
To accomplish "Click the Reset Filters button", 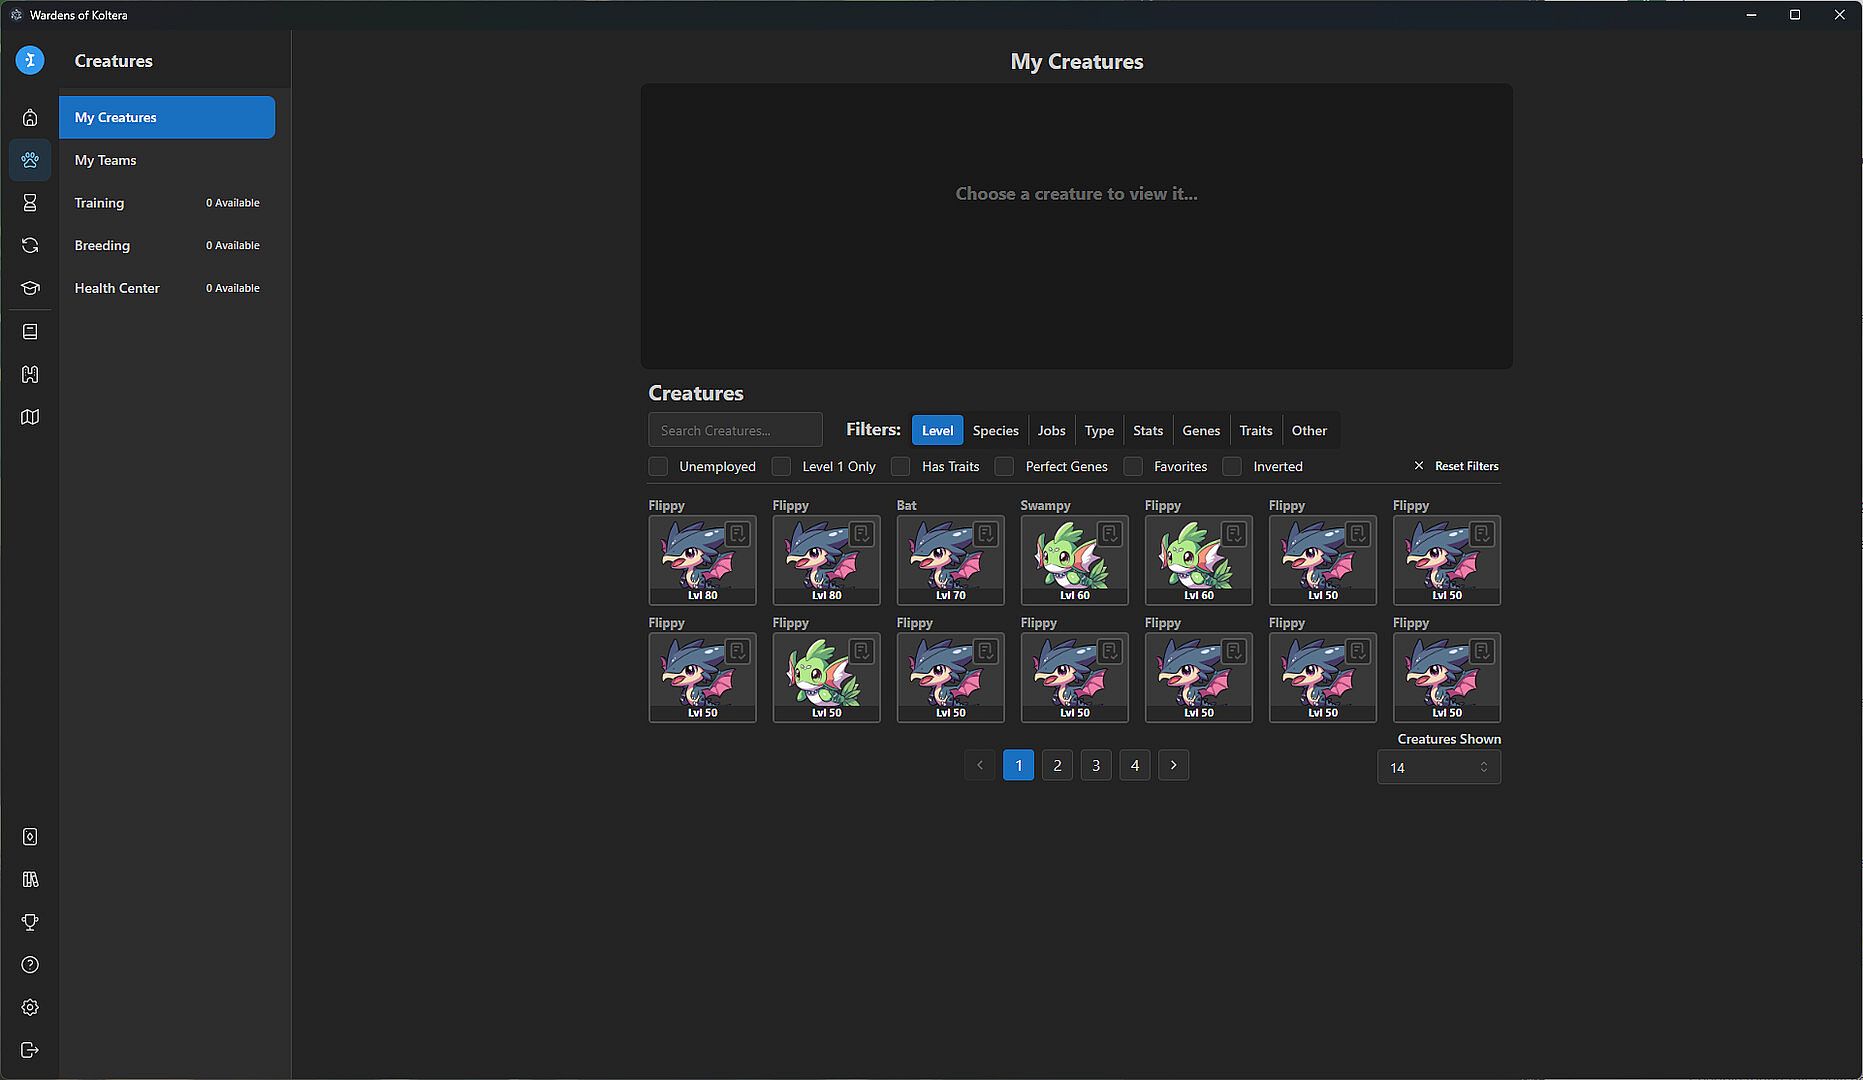I will 1456,466.
